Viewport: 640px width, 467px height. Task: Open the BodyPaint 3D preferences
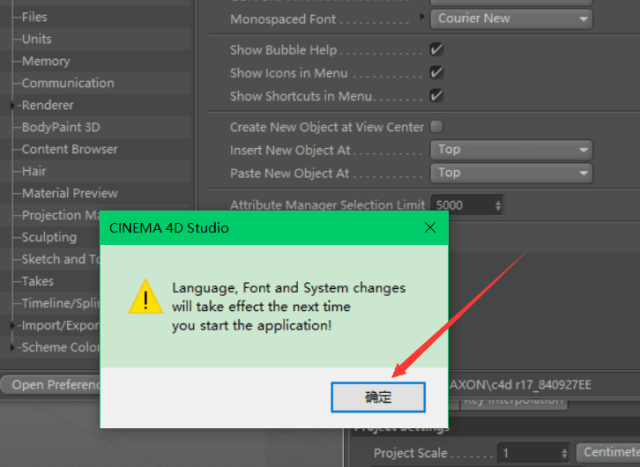[x=60, y=127]
